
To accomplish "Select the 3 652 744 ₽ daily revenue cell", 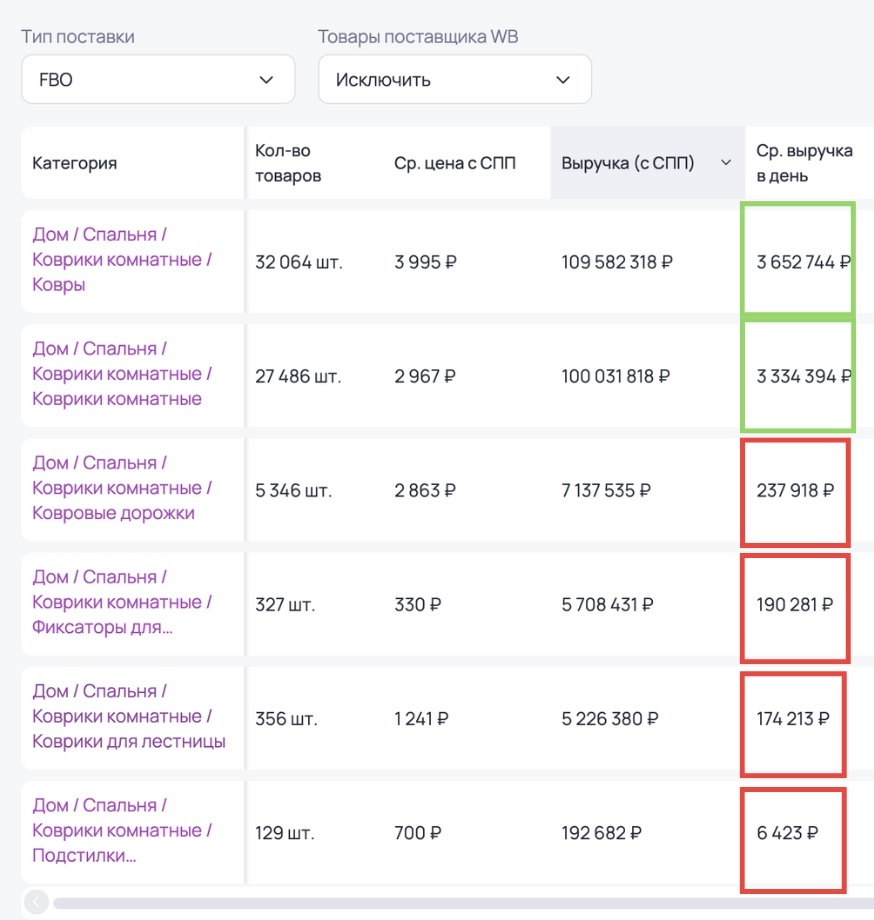I will pyautogui.click(x=803, y=263).
